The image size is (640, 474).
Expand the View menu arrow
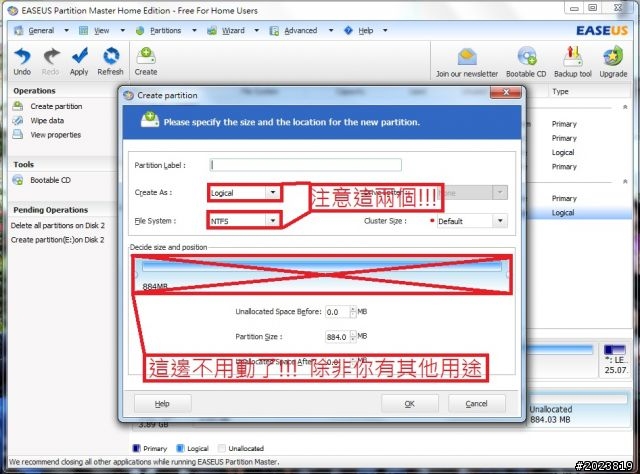pos(122,31)
